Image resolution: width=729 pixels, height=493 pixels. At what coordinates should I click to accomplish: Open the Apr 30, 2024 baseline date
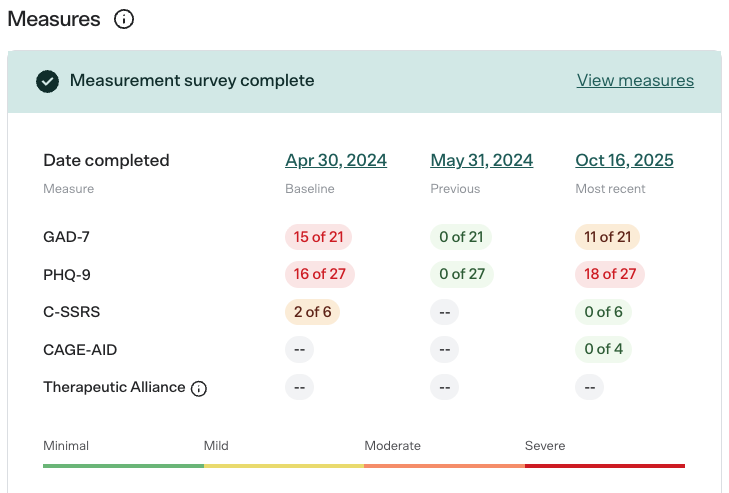(x=336, y=160)
